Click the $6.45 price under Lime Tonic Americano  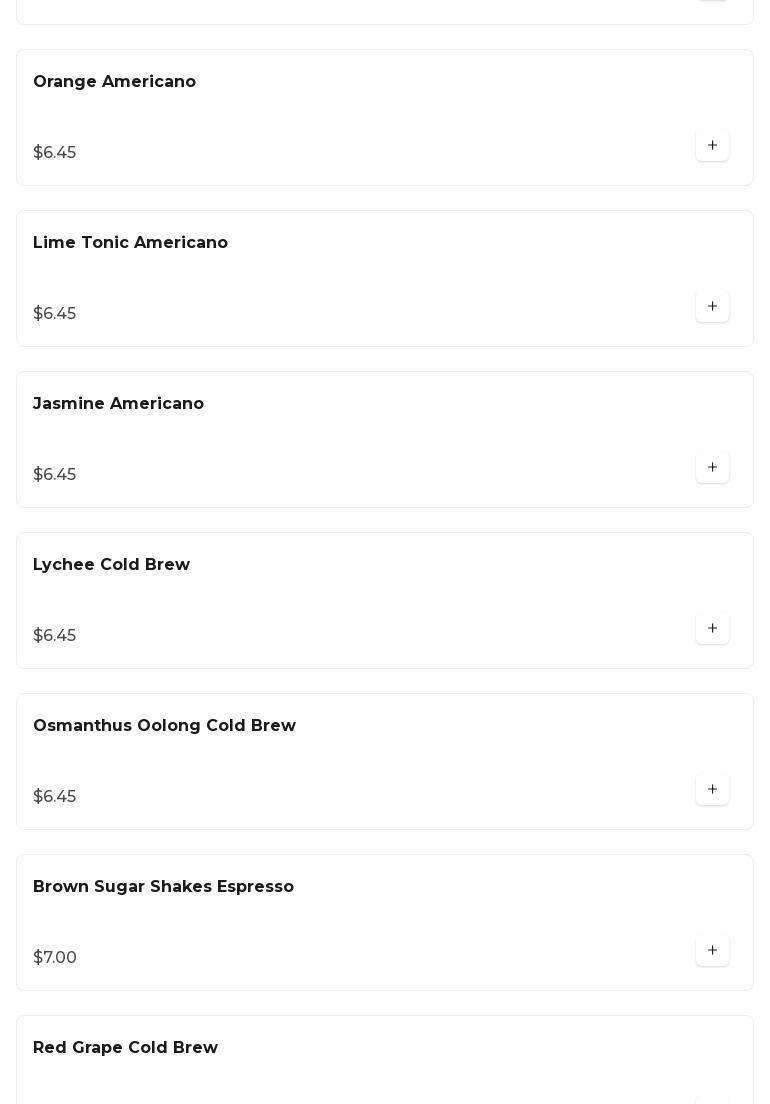click(x=55, y=313)
